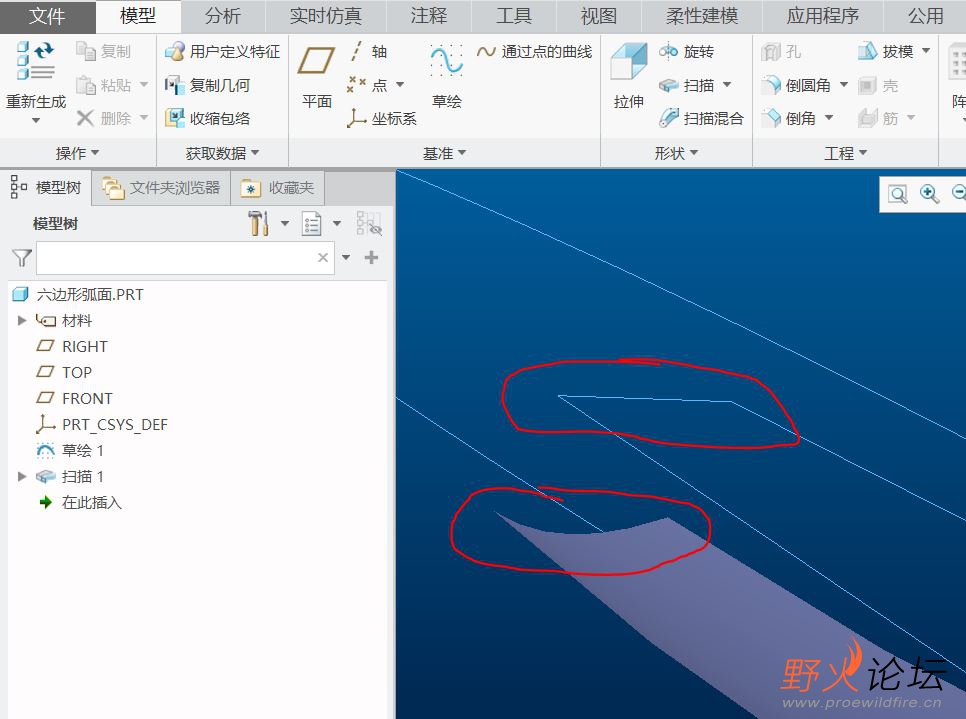
Task: Switch to the 实时仿真 ribbon tab
Action: [325, 16]
